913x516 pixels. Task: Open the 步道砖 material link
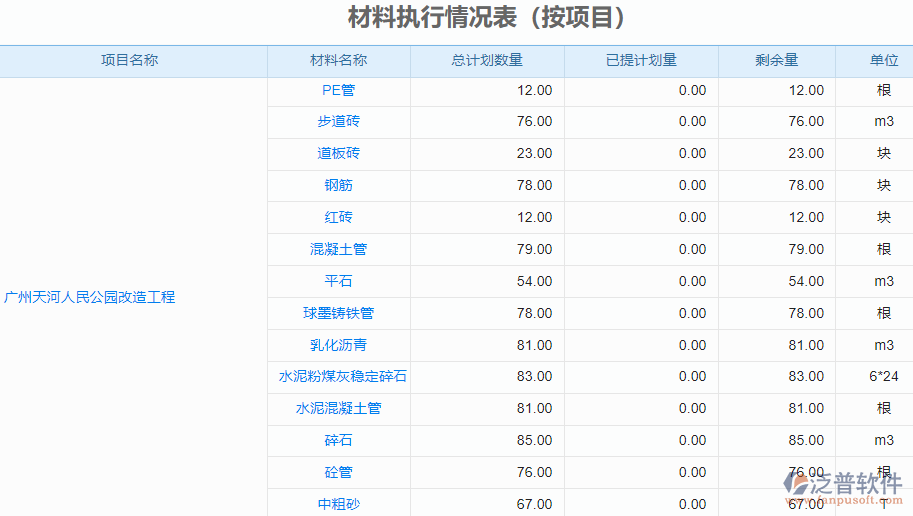pyautogui.click(x=338, y=121)
